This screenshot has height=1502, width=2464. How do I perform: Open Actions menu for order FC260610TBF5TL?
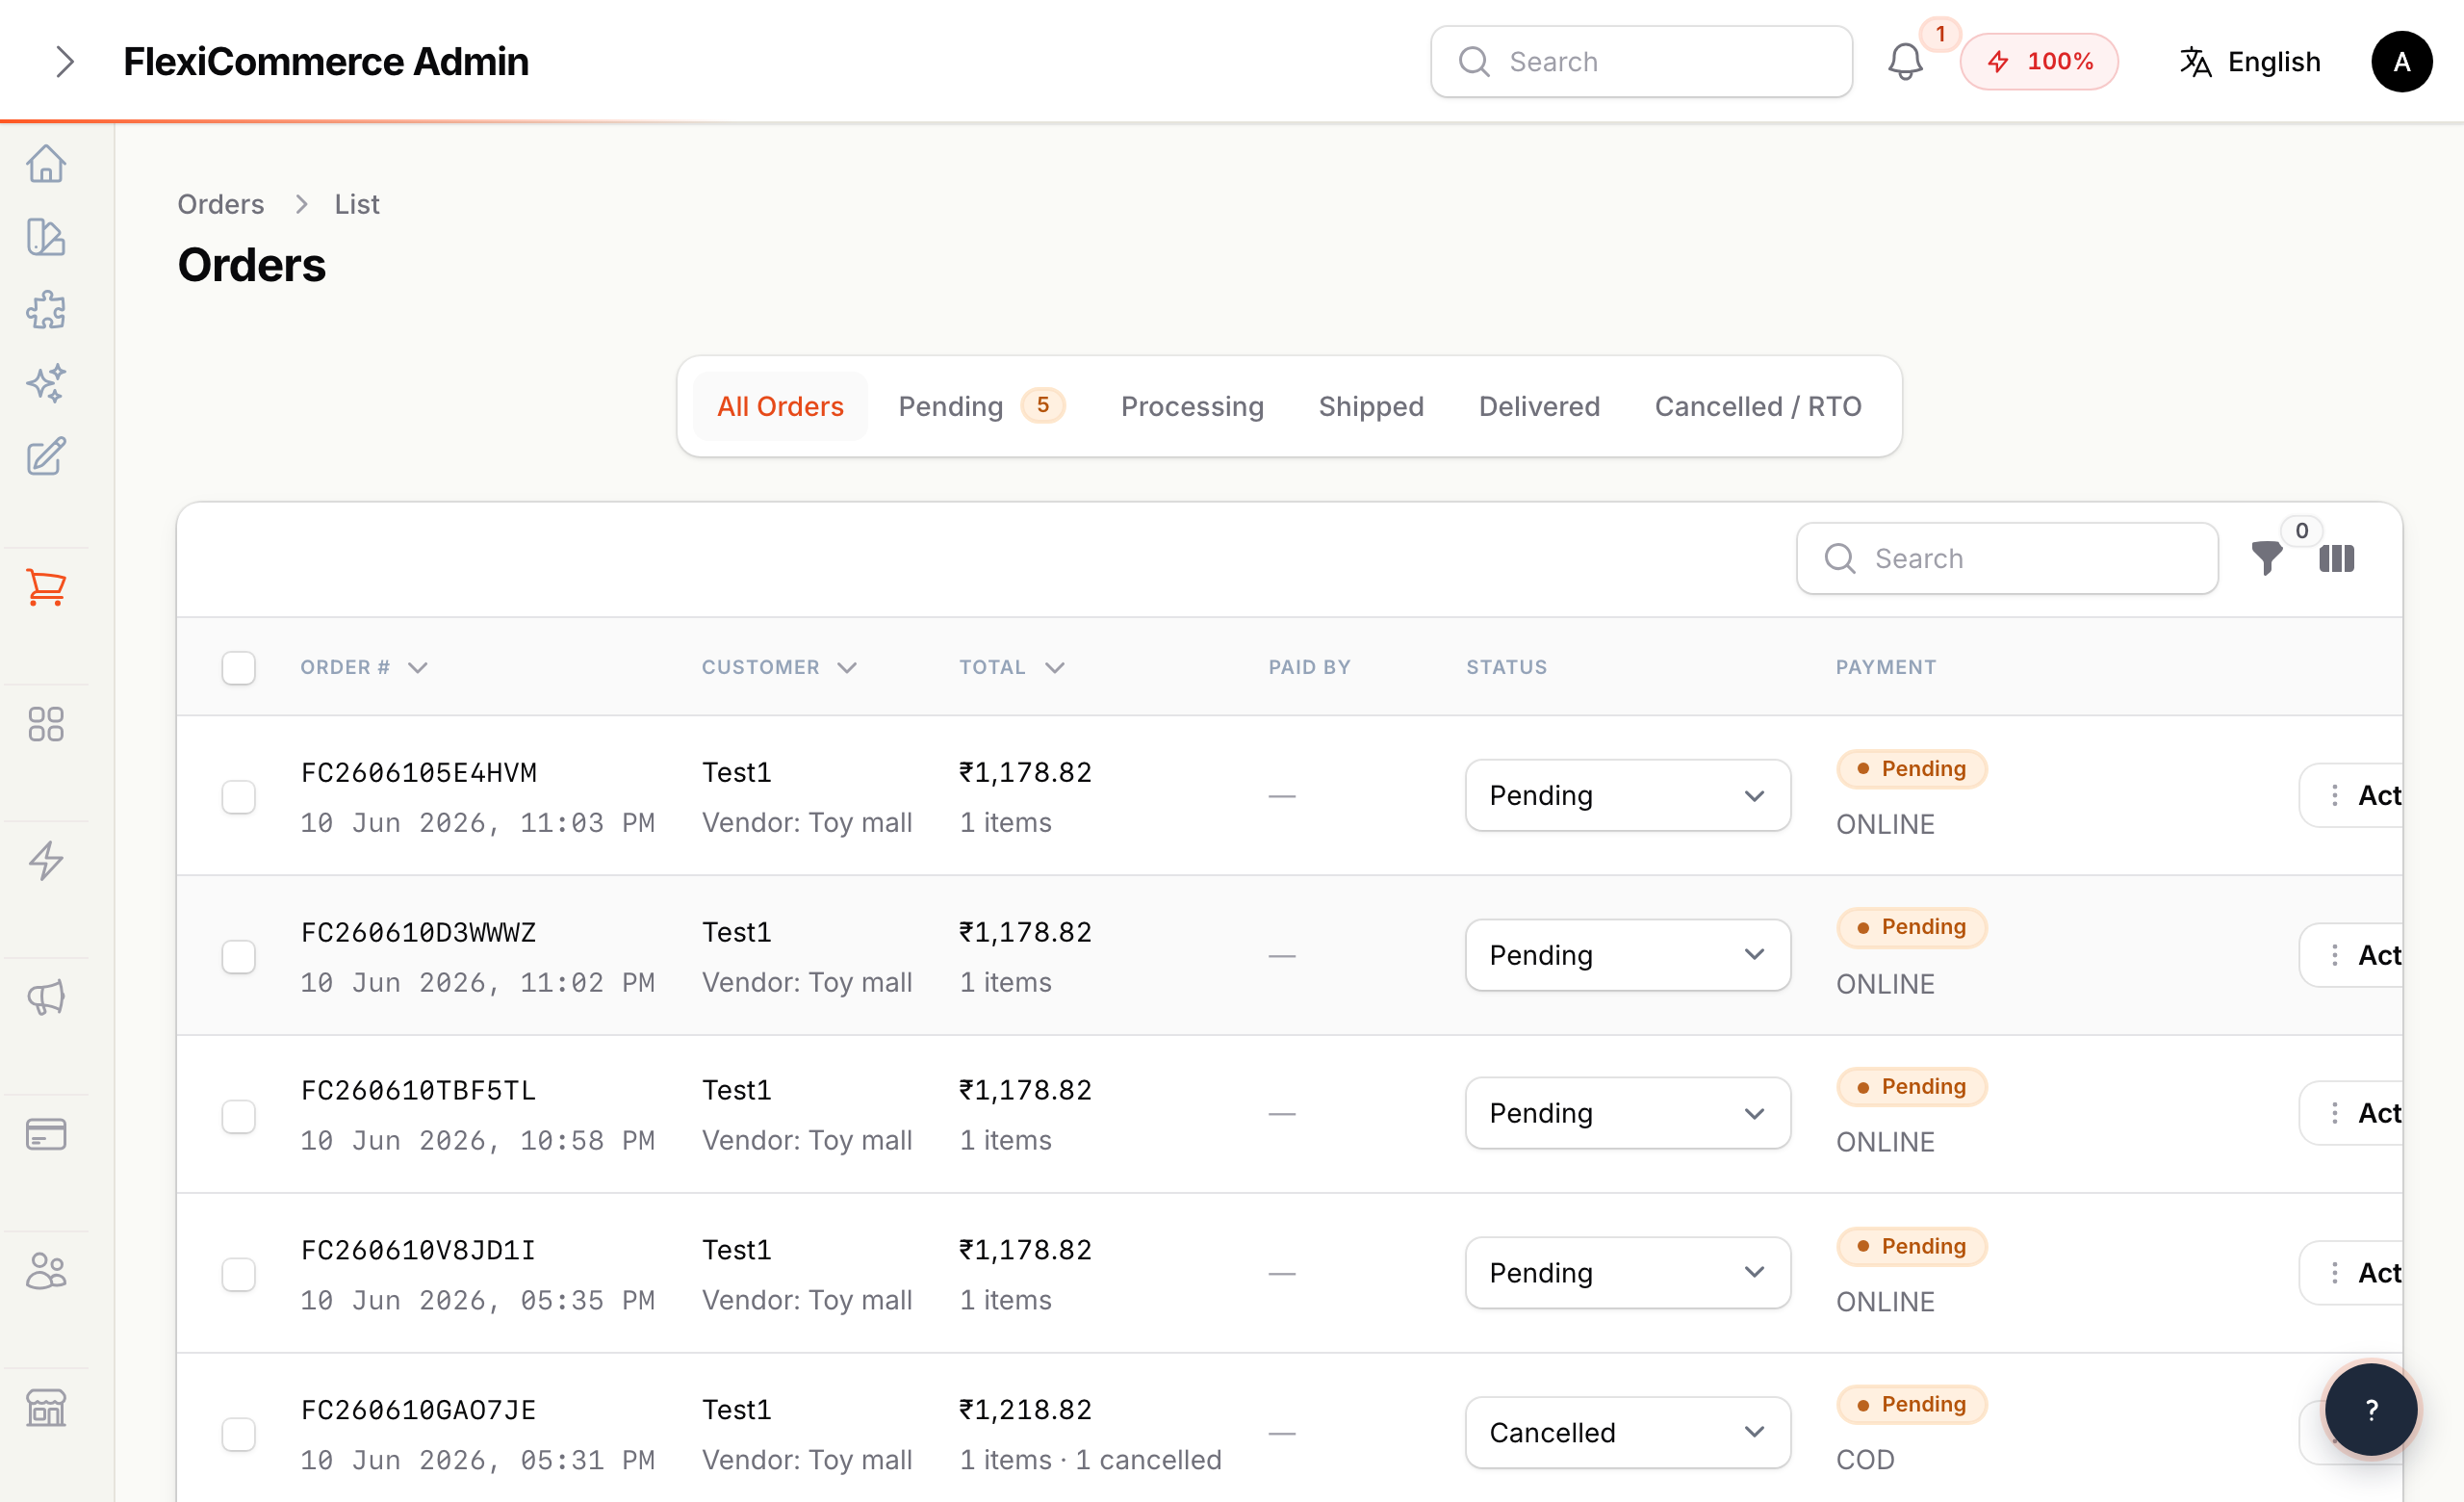(2352, 1113)
